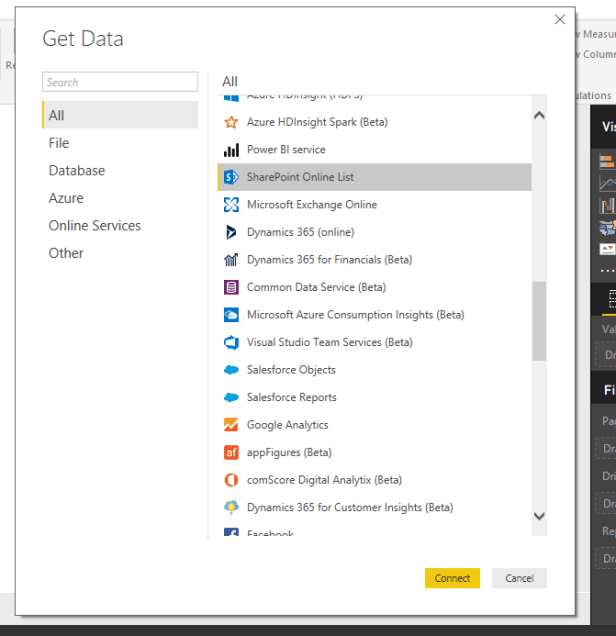
Task: Click the Connect button
Action: [x=452, y=578]
